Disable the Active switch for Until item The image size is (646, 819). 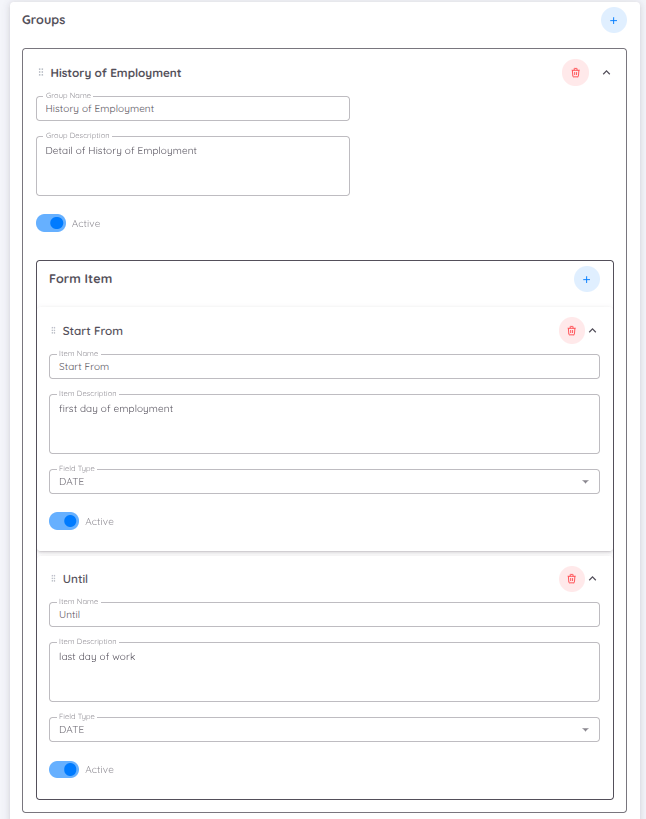(x=64, y=769)
